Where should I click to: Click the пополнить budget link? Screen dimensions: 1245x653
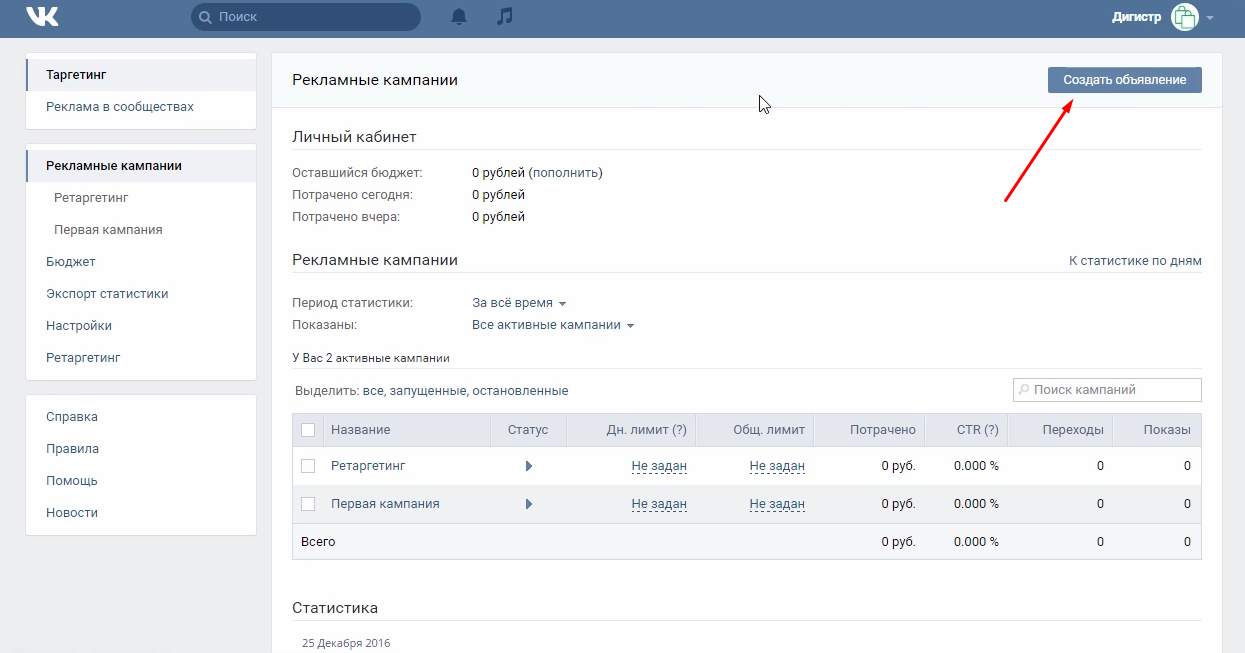tap(565, 173)
